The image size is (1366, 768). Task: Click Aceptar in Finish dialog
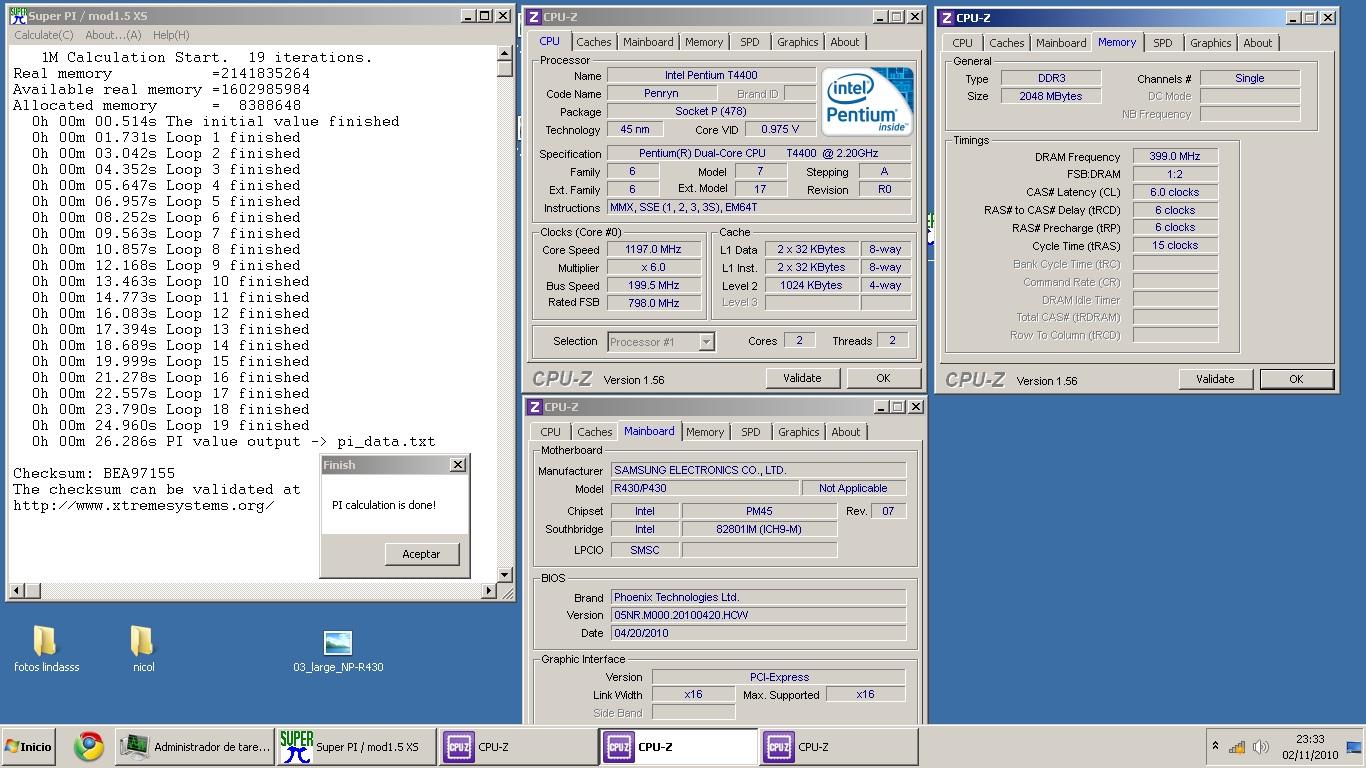(421, 554)
